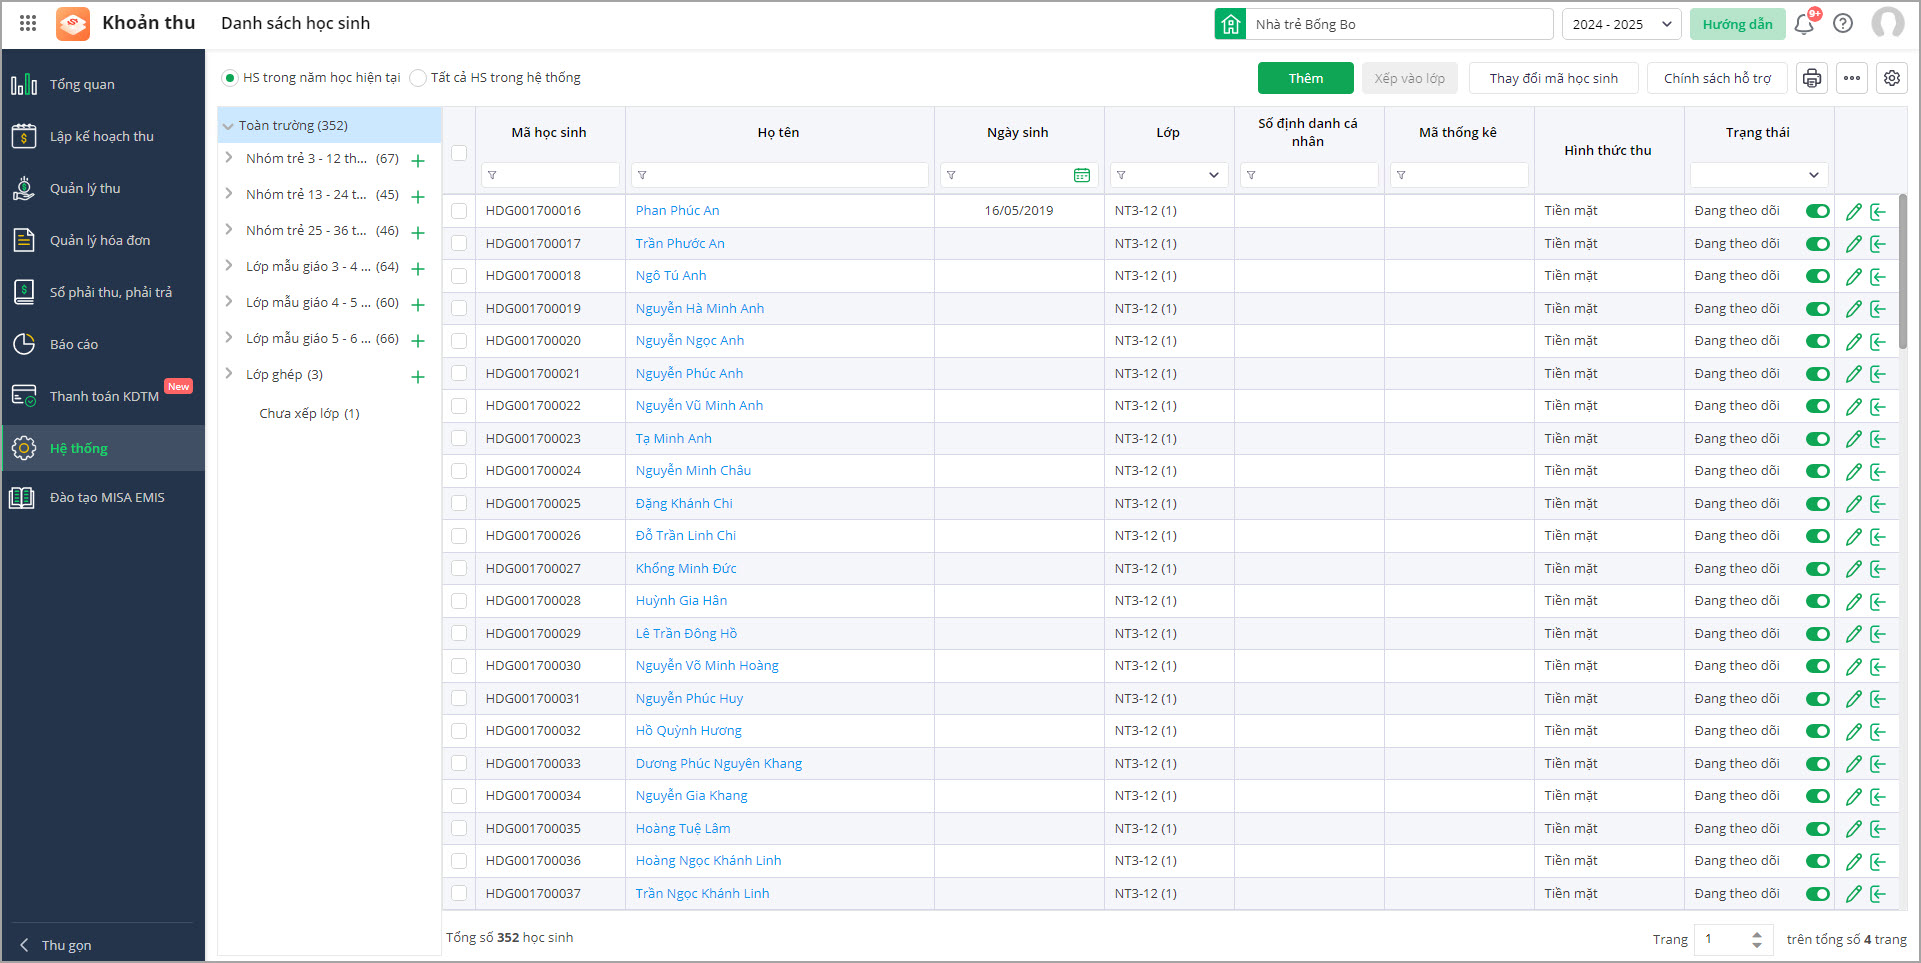
Task: Open Quản lý thu menu
Action: click(x=103, y=189)
